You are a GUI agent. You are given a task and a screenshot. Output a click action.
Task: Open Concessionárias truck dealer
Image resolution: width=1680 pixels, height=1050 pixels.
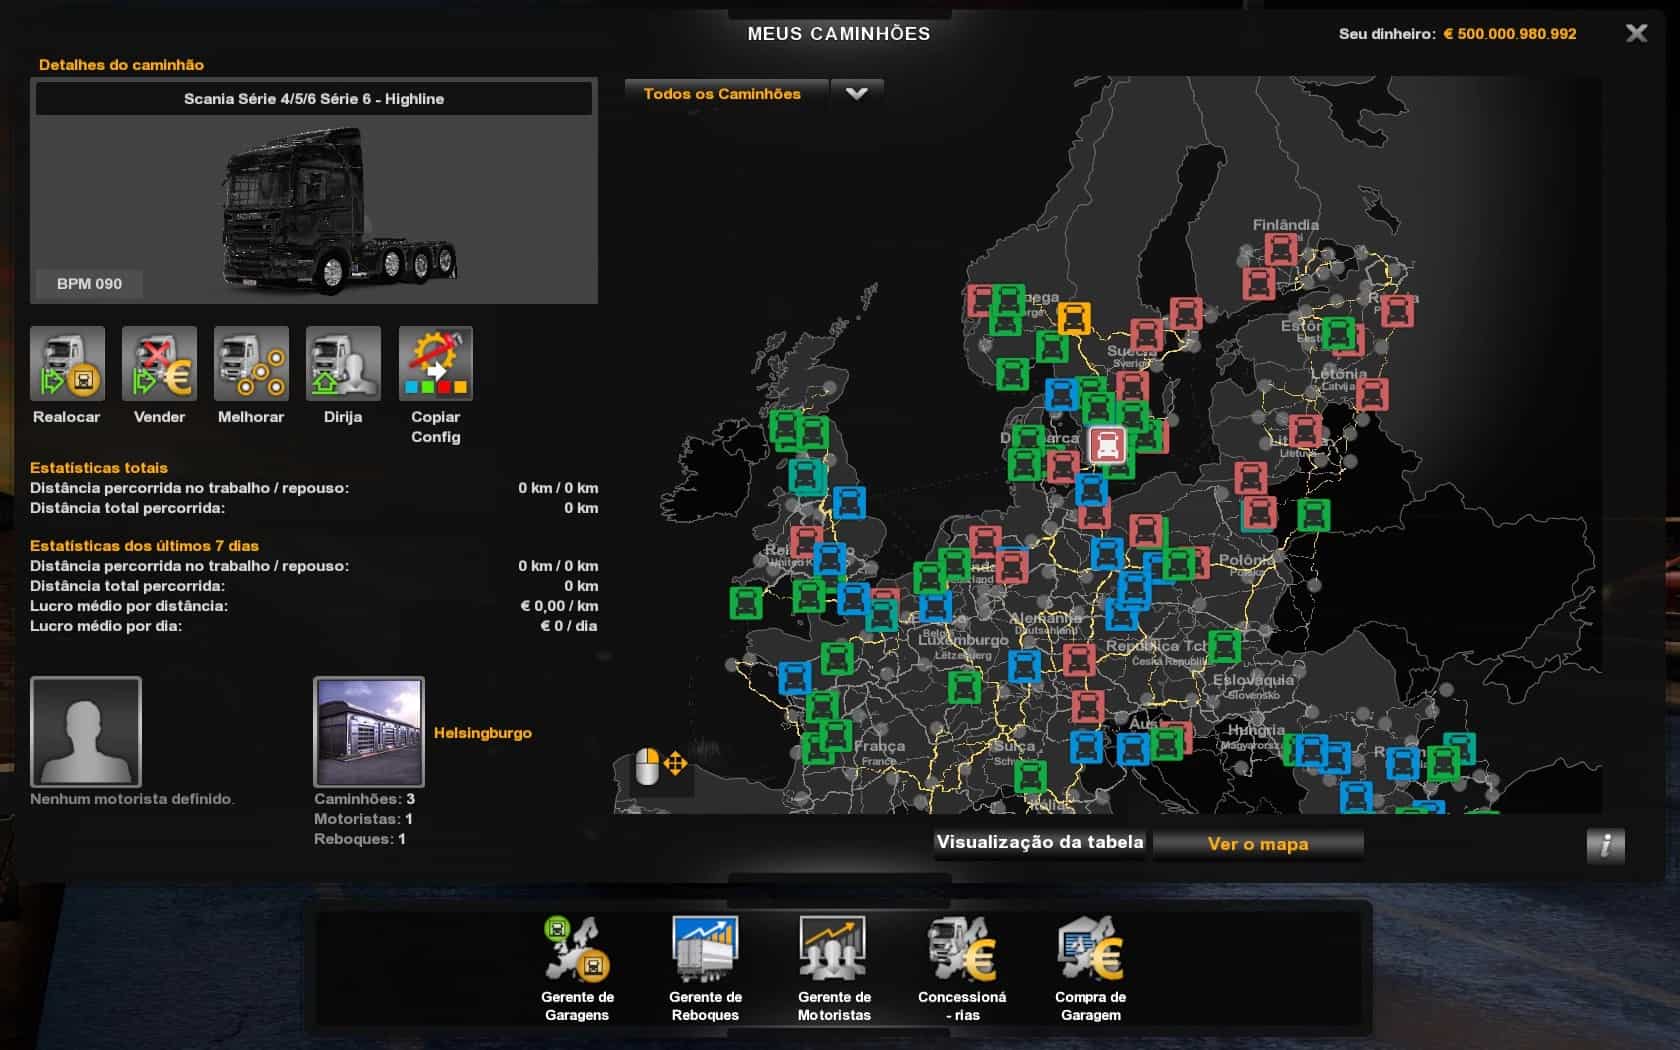[x=962, y=950]
